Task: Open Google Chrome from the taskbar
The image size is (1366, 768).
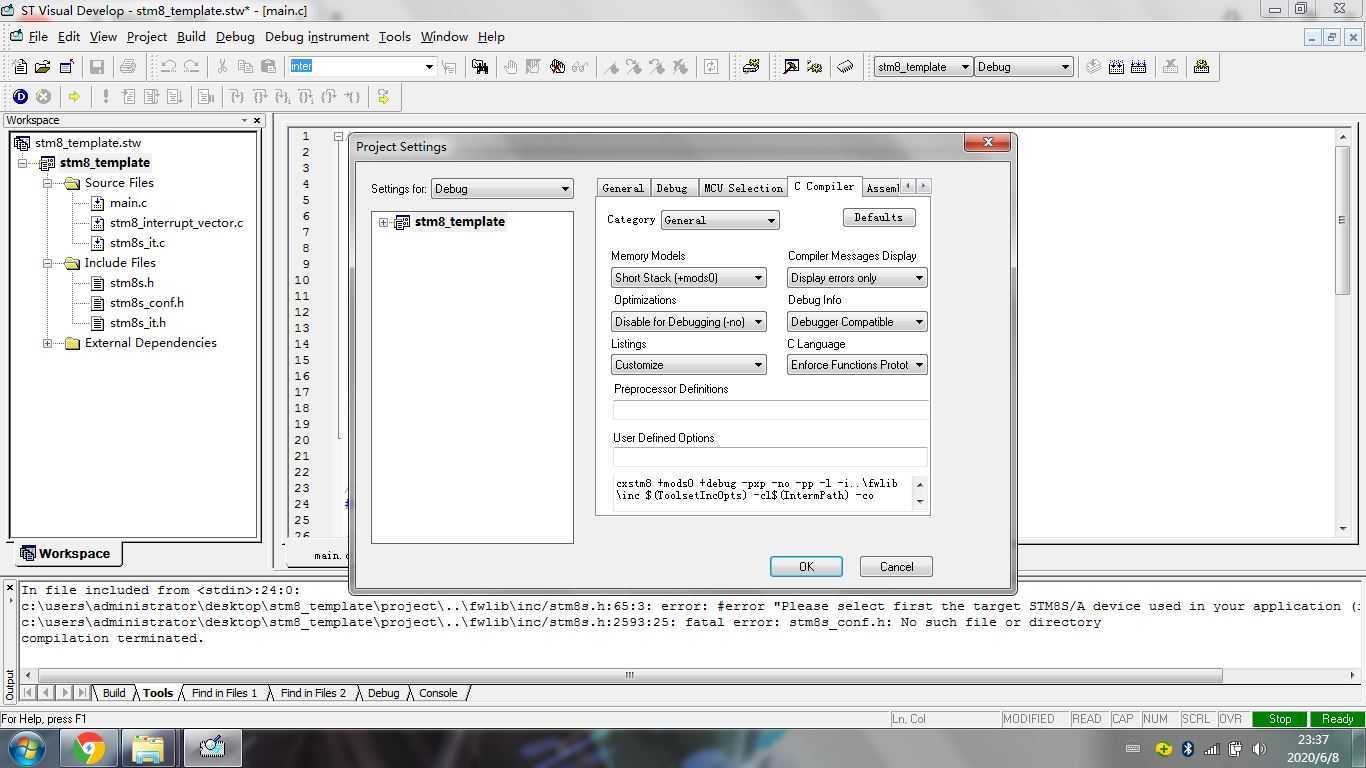Action: click(x=89, y=748)
